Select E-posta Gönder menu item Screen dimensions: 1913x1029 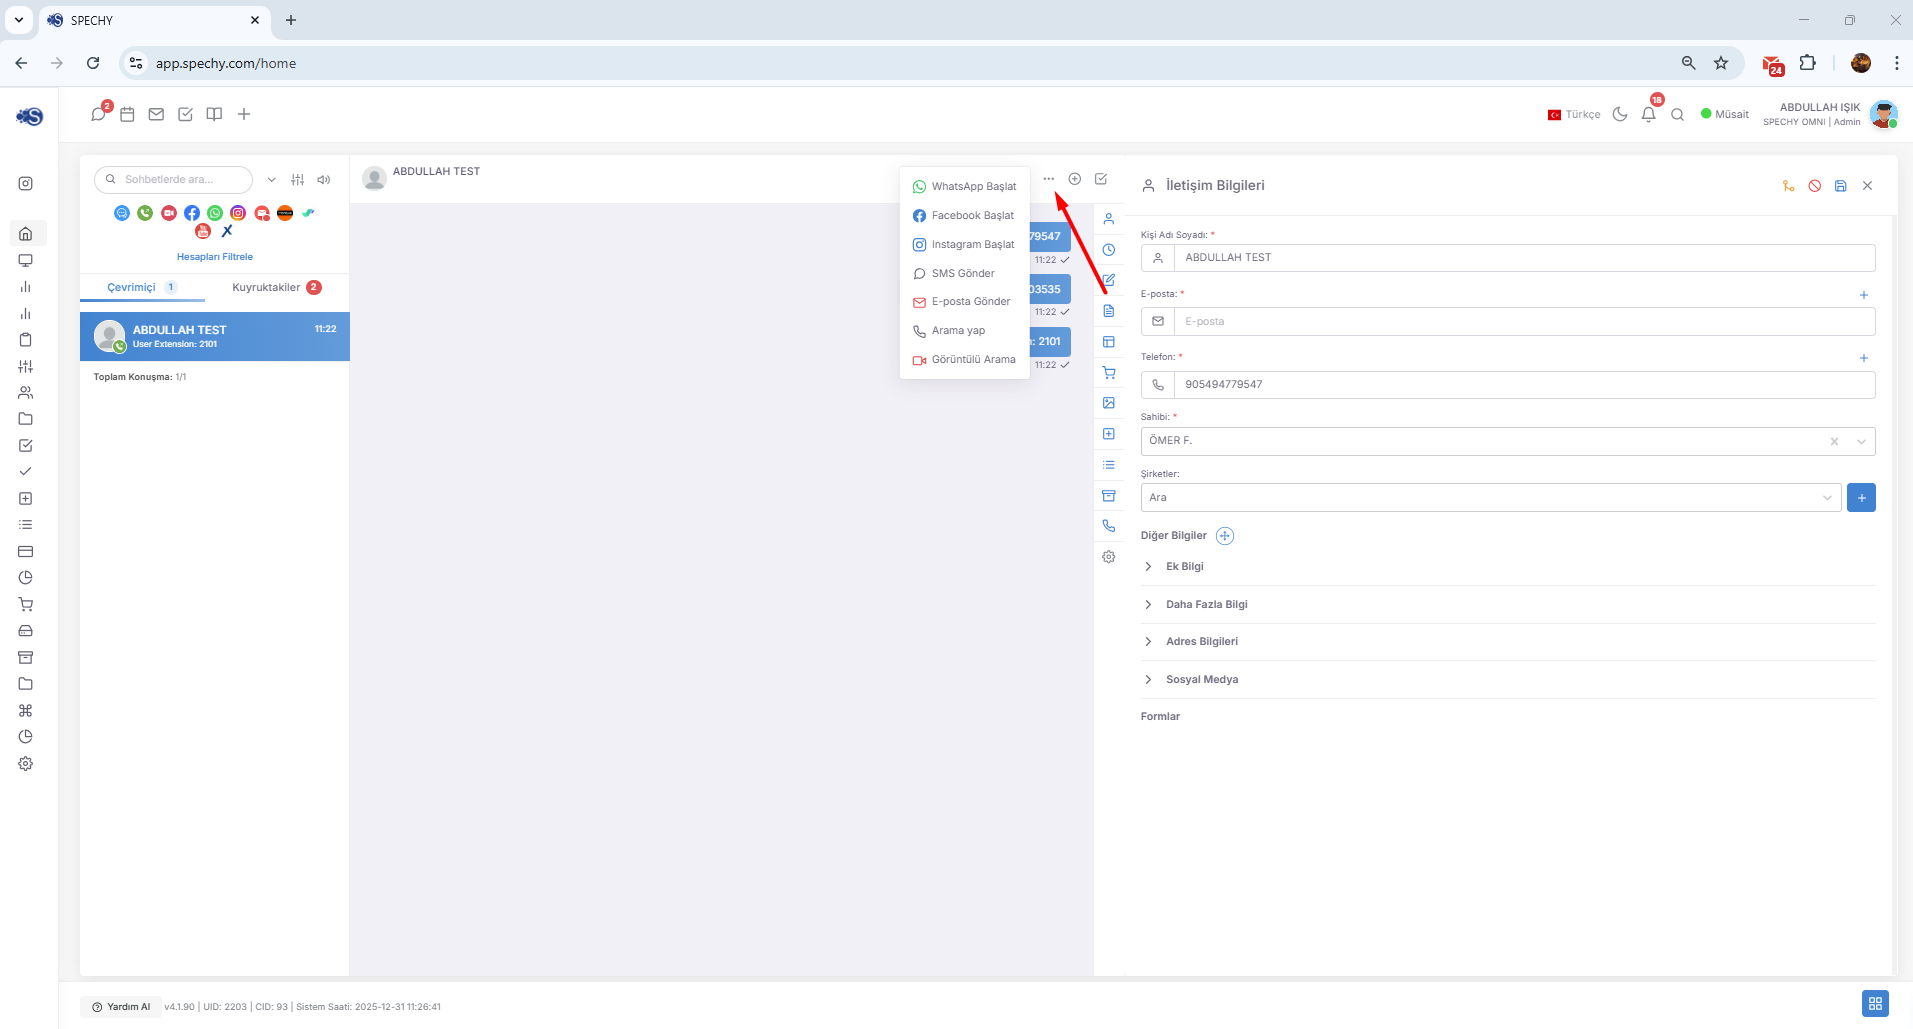pos(965,302)
